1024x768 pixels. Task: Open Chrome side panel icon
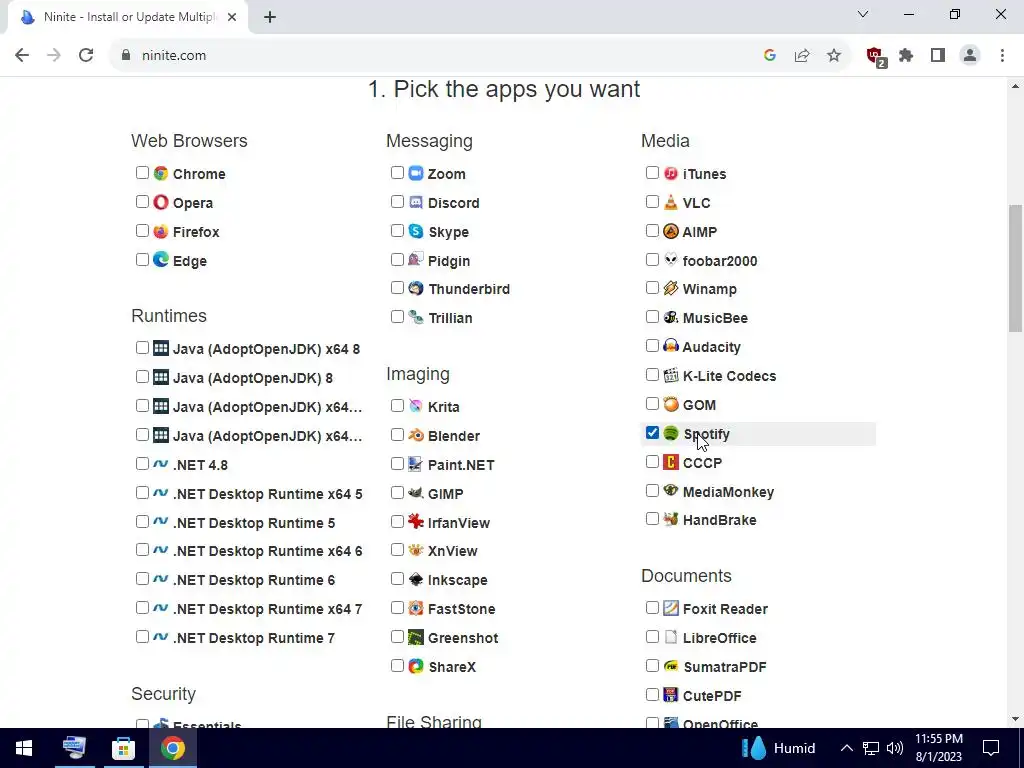point(938,56)
